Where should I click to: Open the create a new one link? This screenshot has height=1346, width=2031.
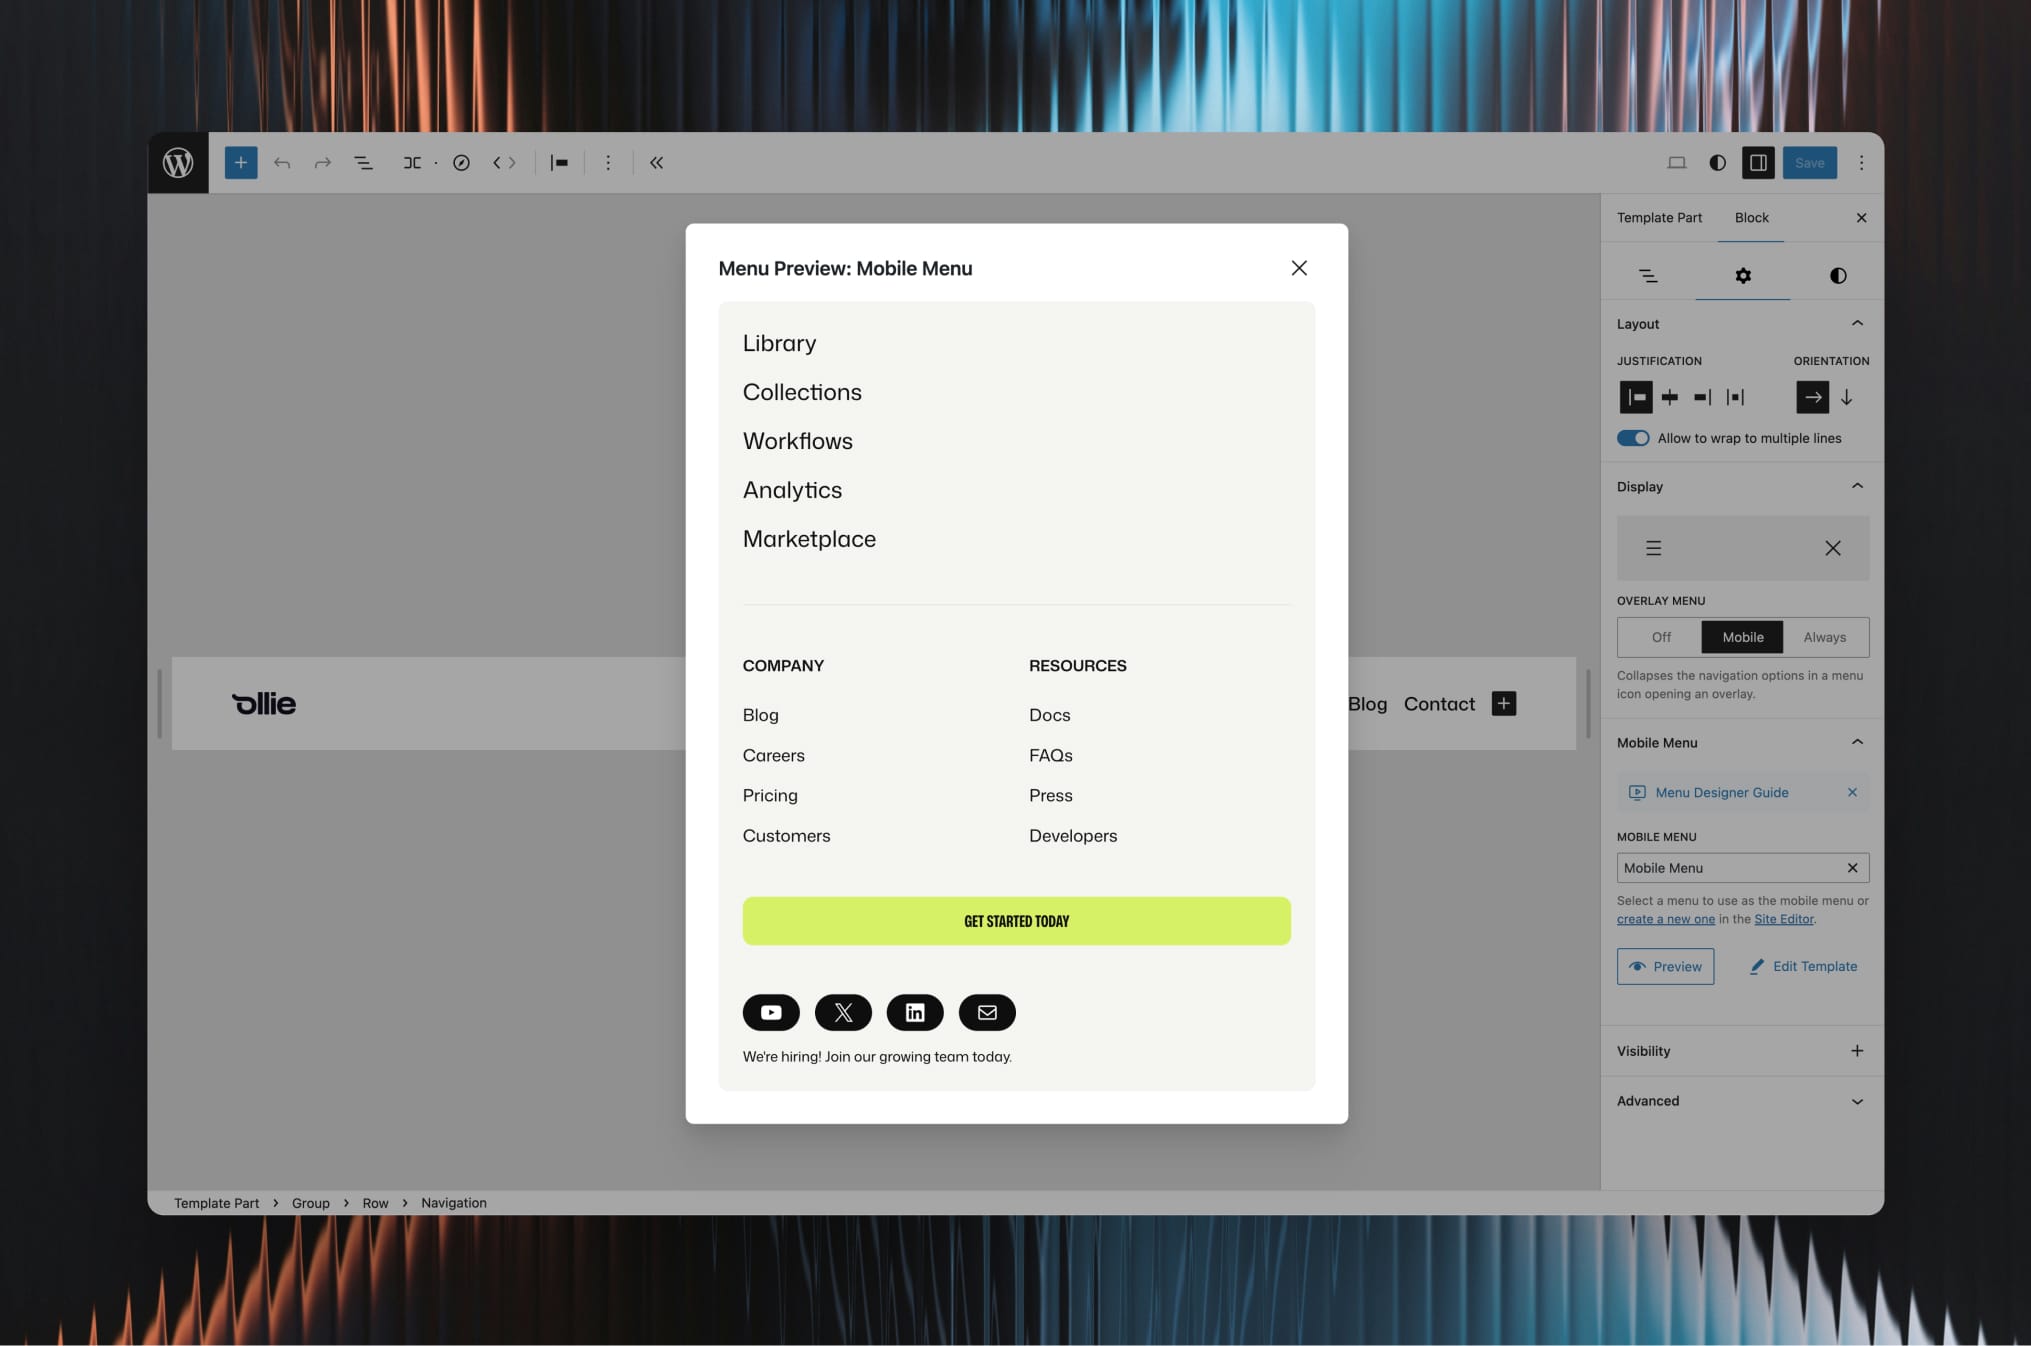[1665, 918]
